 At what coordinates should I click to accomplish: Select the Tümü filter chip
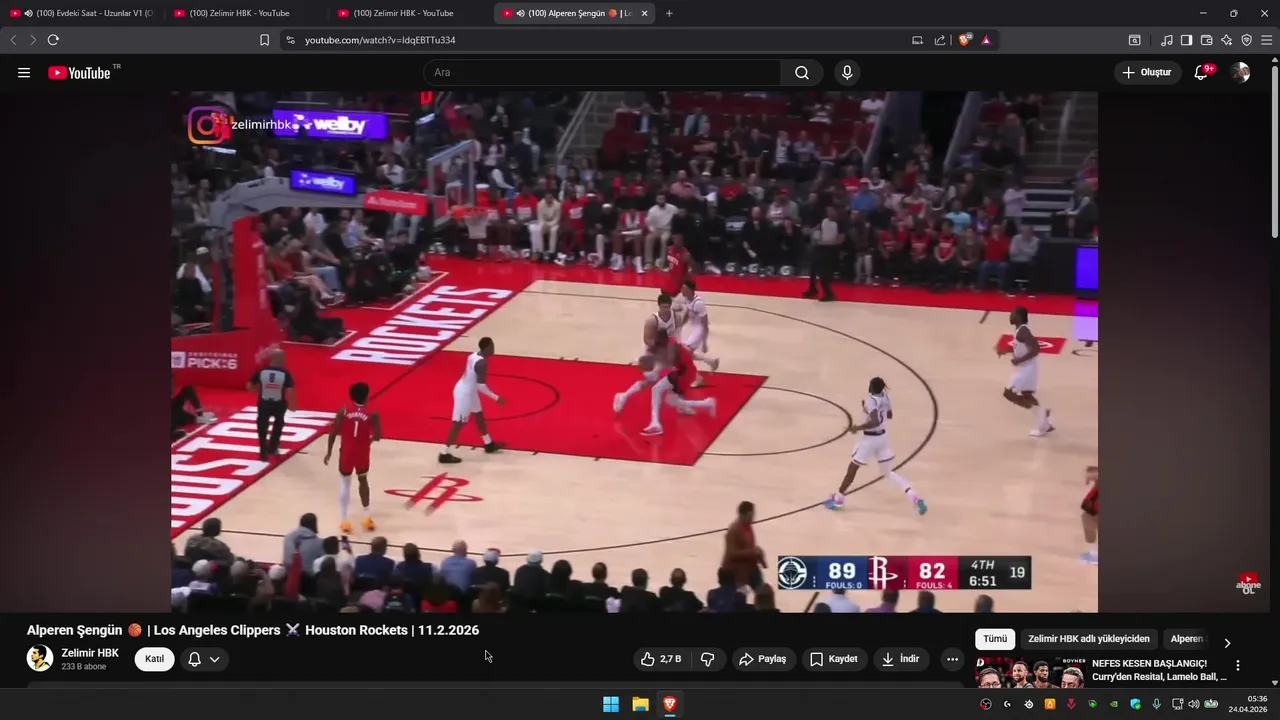tap(995, 639)
